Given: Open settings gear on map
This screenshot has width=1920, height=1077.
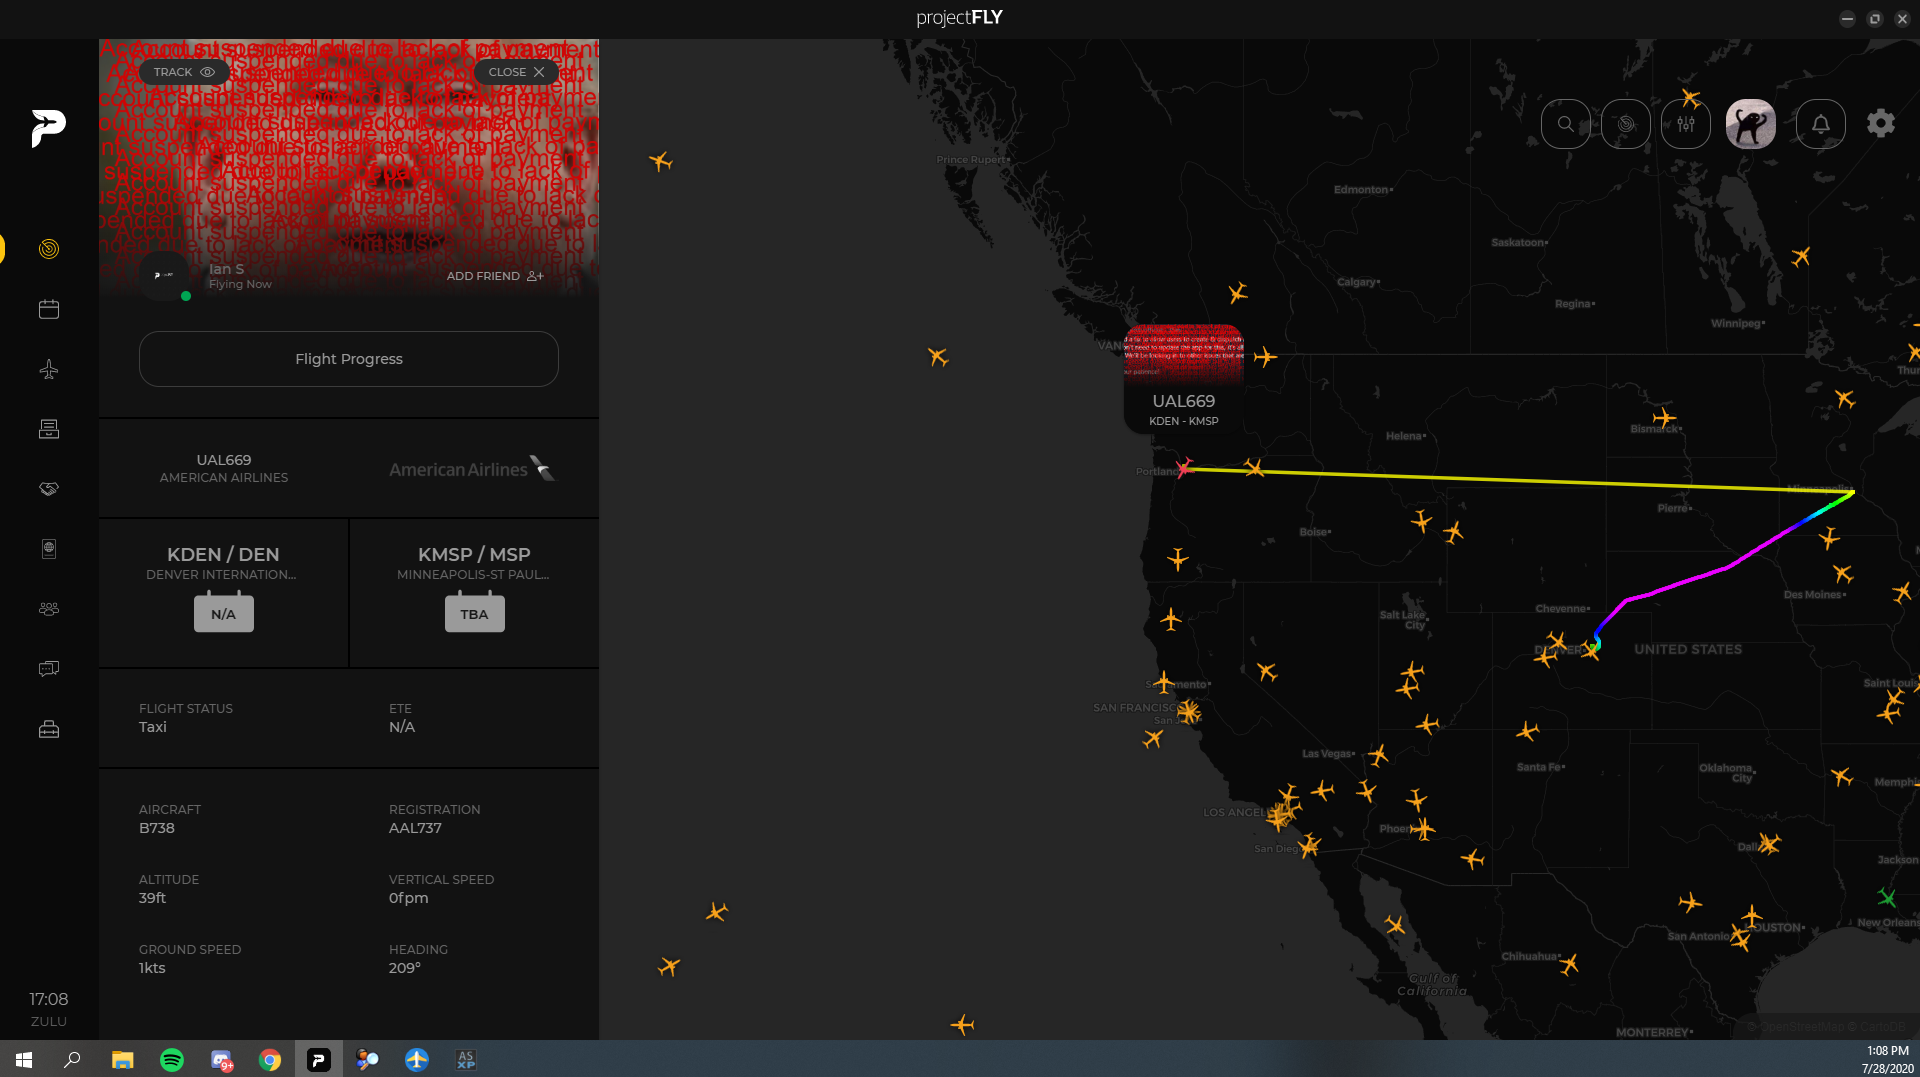Looking at the screenshot, I should pos(1881,124).
